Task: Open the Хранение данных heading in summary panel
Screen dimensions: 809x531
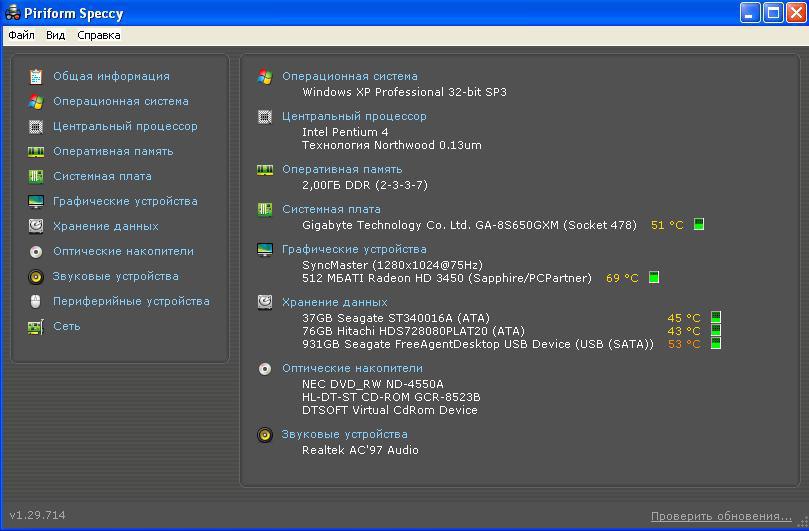Action: [x=334, y=302]
